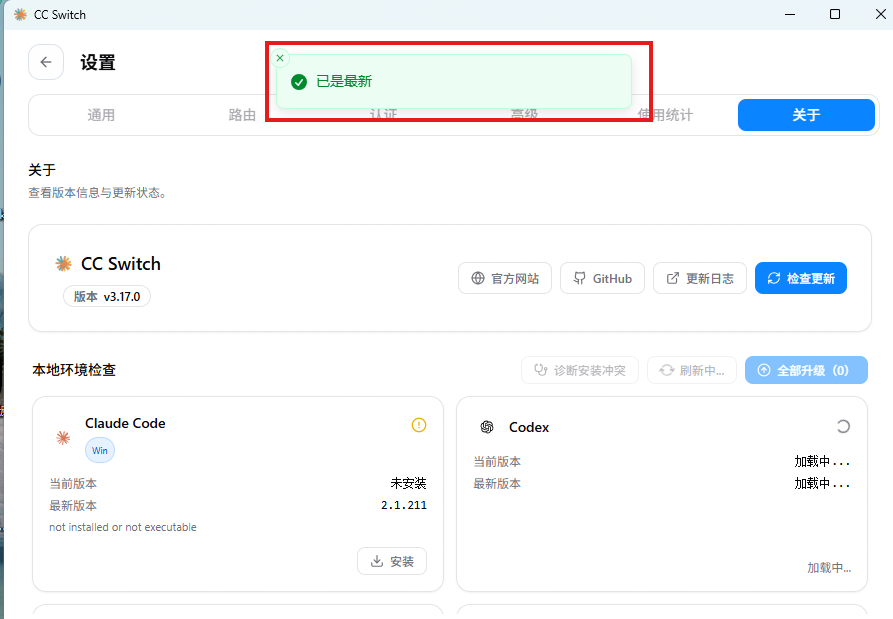
Task: Open the GitHub repository button
Action: (x=602, y=278)
